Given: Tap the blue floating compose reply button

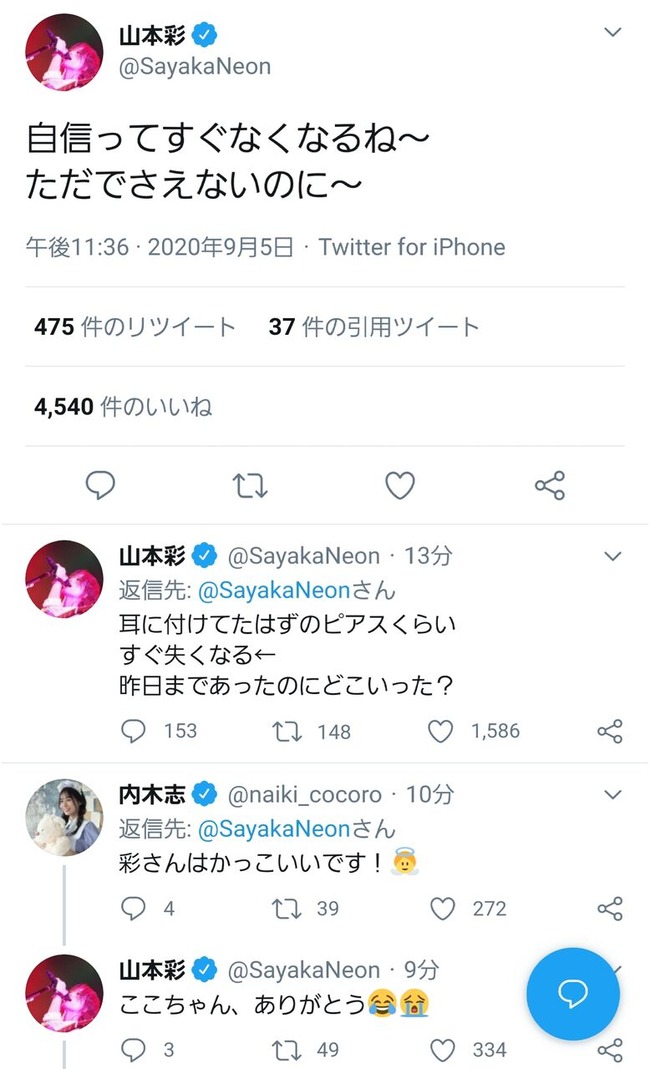Looking at the screenshot, I should click(x=573, y=993).
